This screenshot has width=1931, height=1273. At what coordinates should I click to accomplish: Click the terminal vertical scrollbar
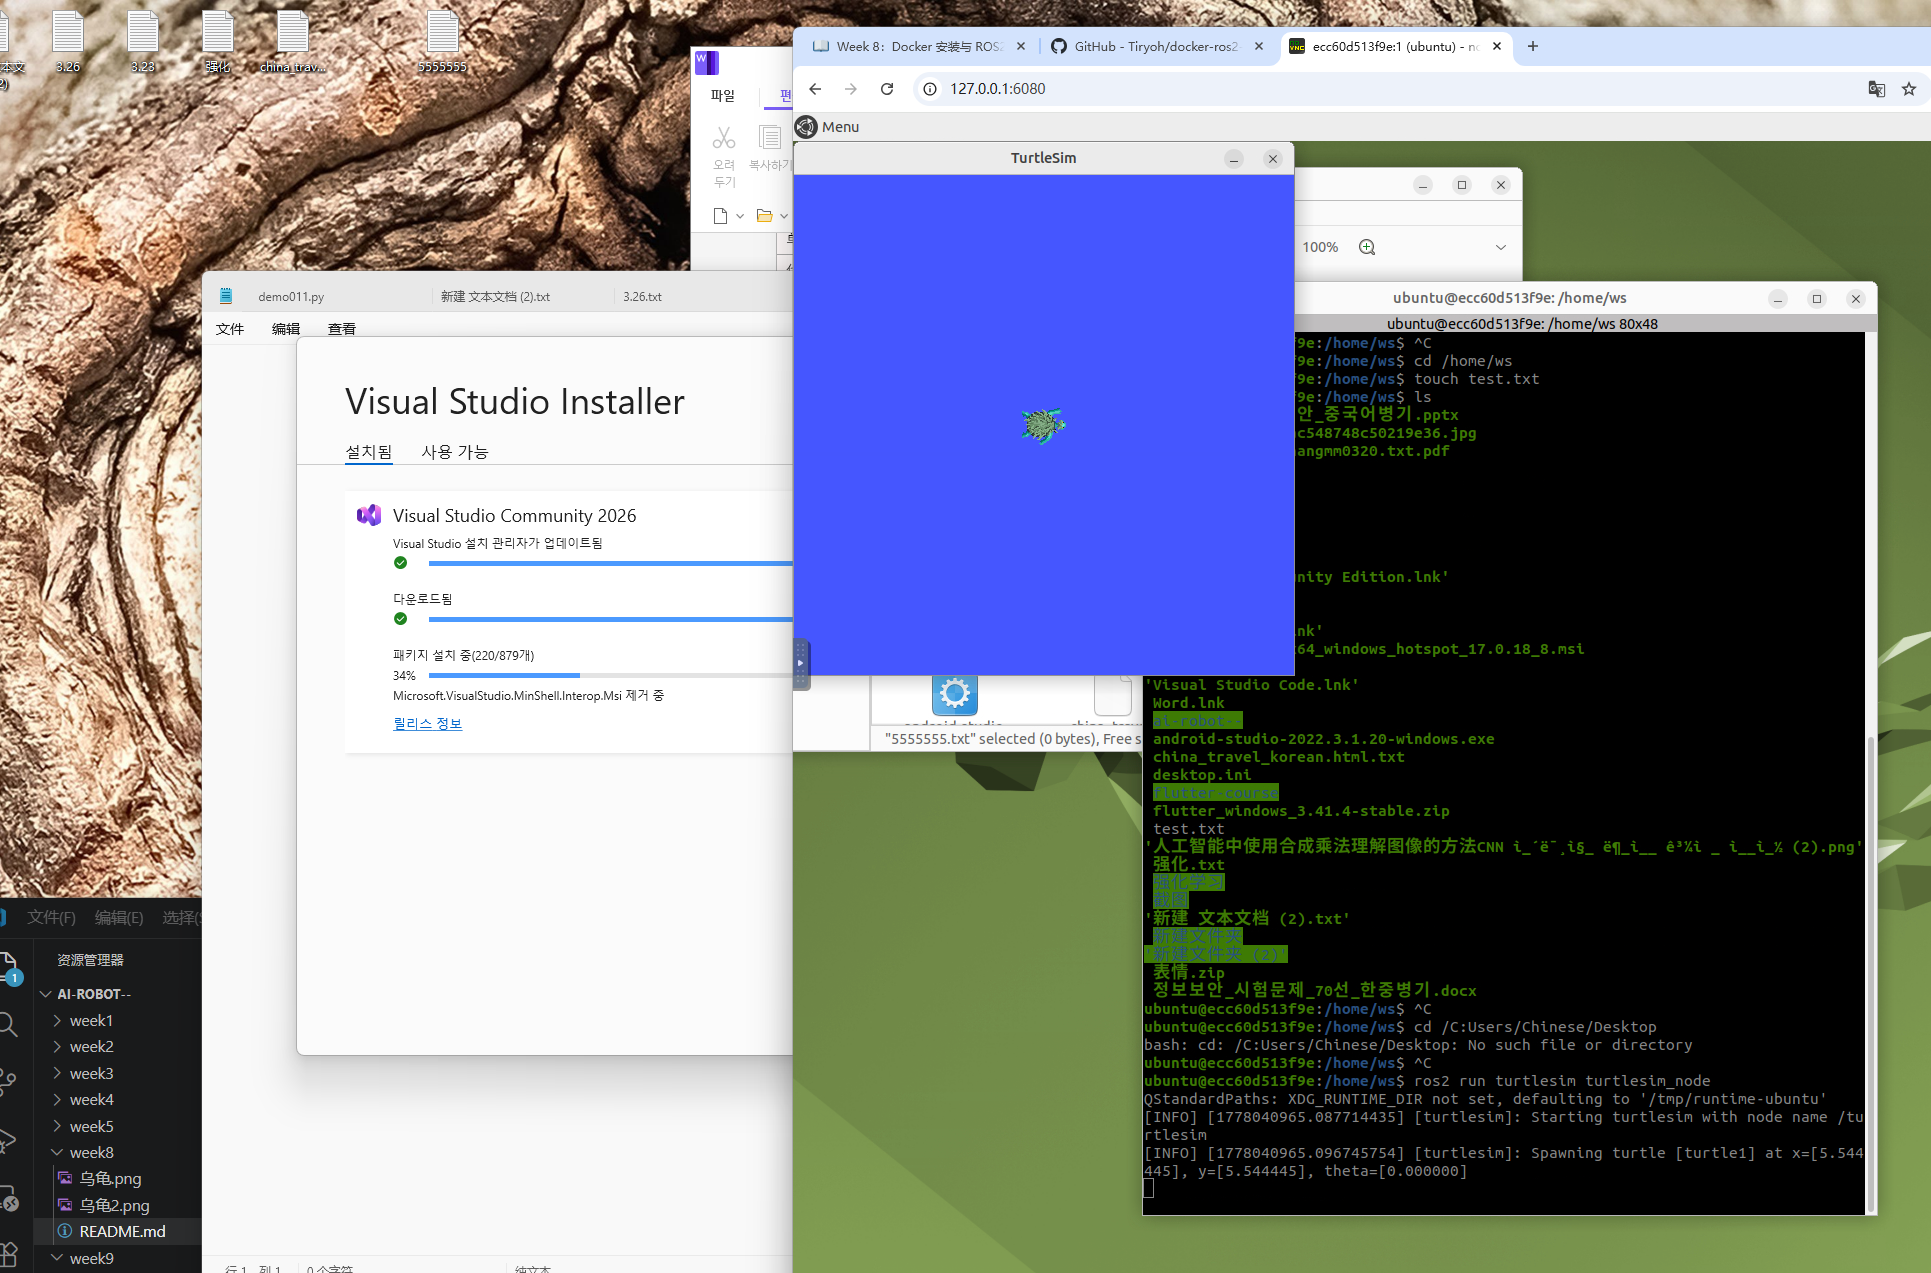tap(1870, 975)
